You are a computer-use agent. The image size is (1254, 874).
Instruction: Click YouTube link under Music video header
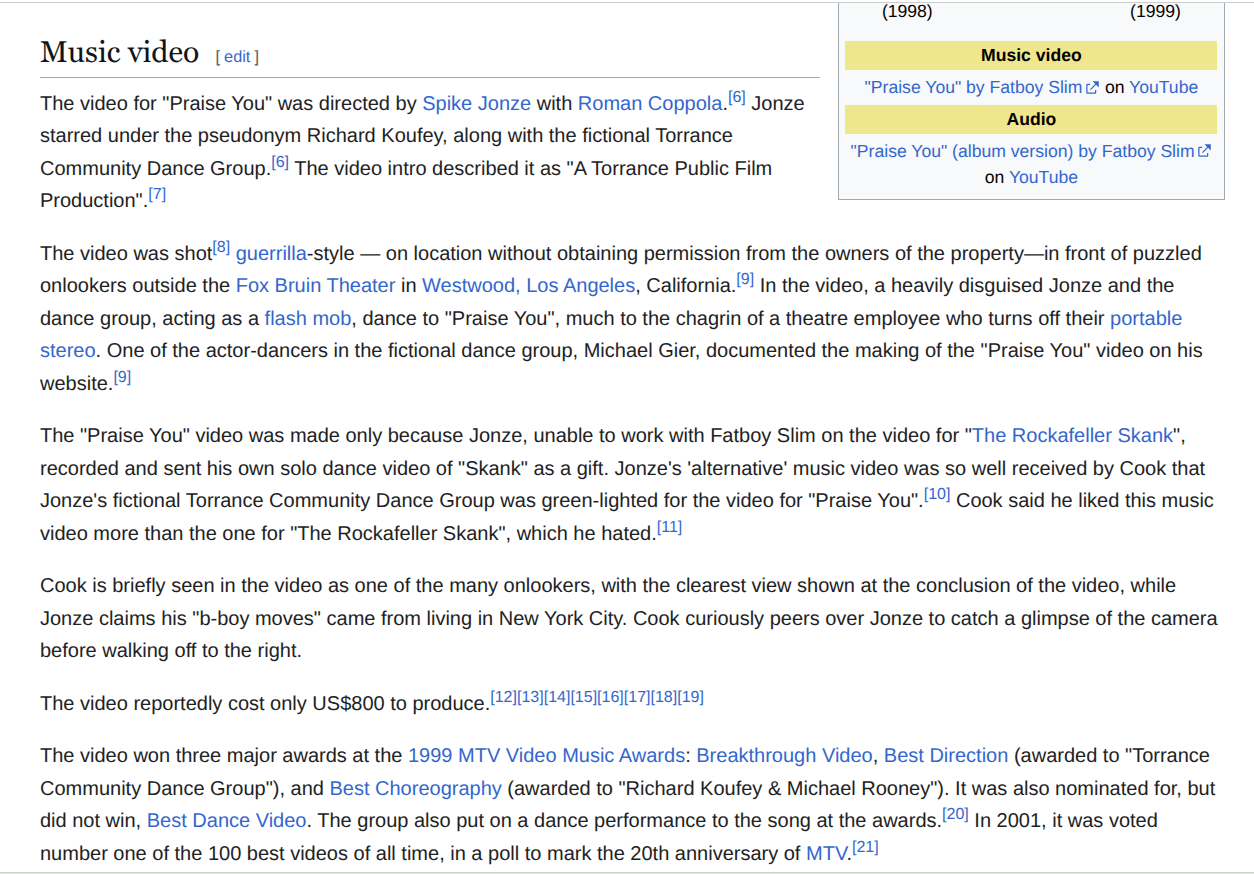[x=1163, y=88]
